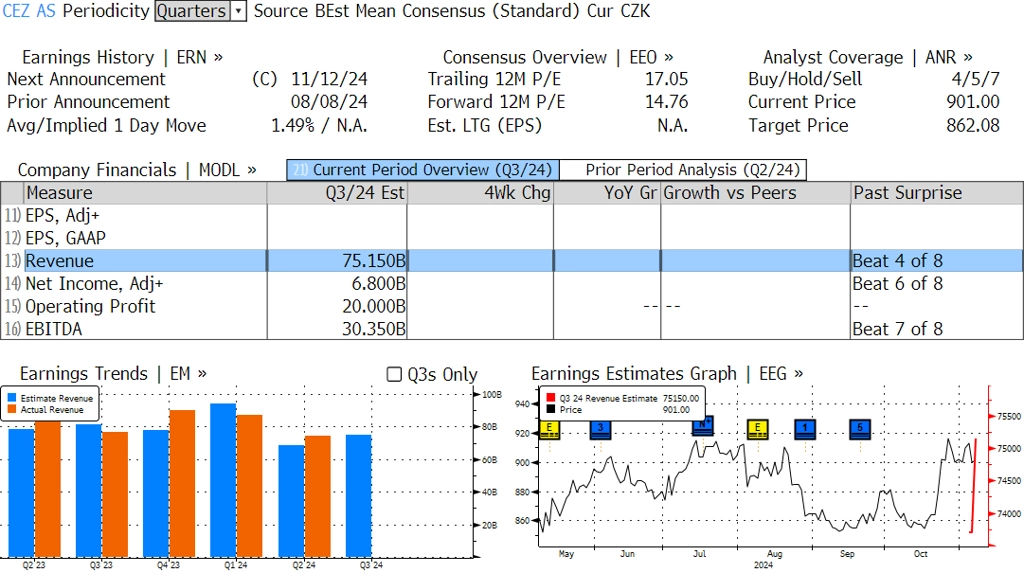Screen dimensions: 1024x573
Task: Open the Periodicity Quarters dropdown
Action: point(238,11)
